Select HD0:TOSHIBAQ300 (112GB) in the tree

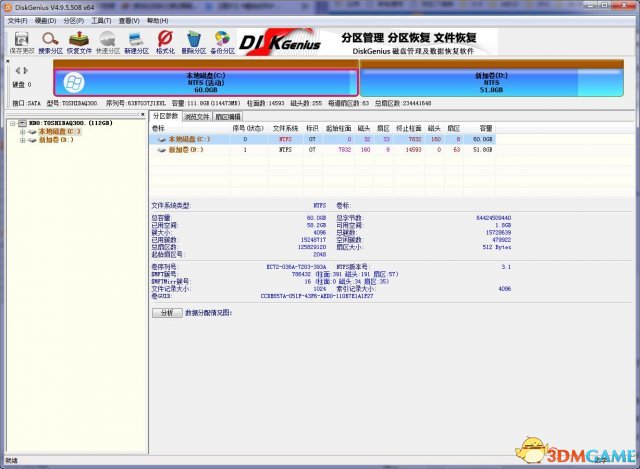coord(71,123)
